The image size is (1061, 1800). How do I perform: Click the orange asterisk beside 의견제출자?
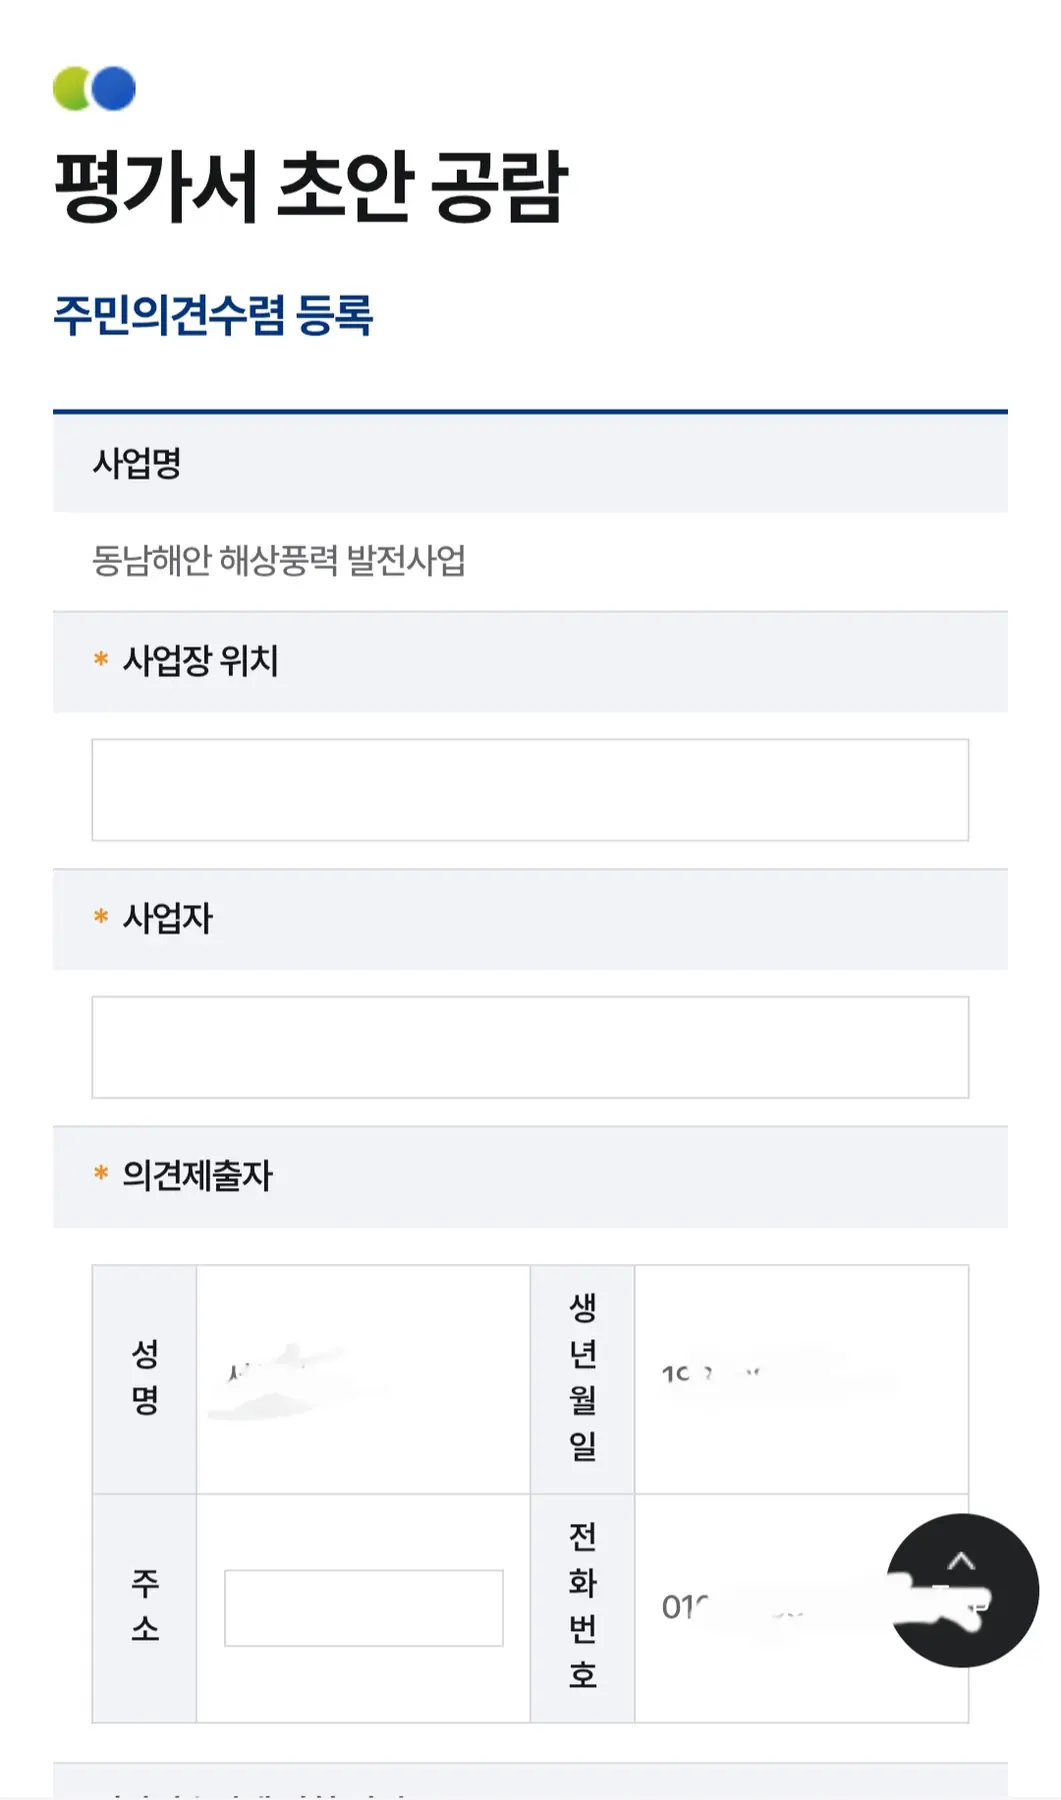[101, 1173]
